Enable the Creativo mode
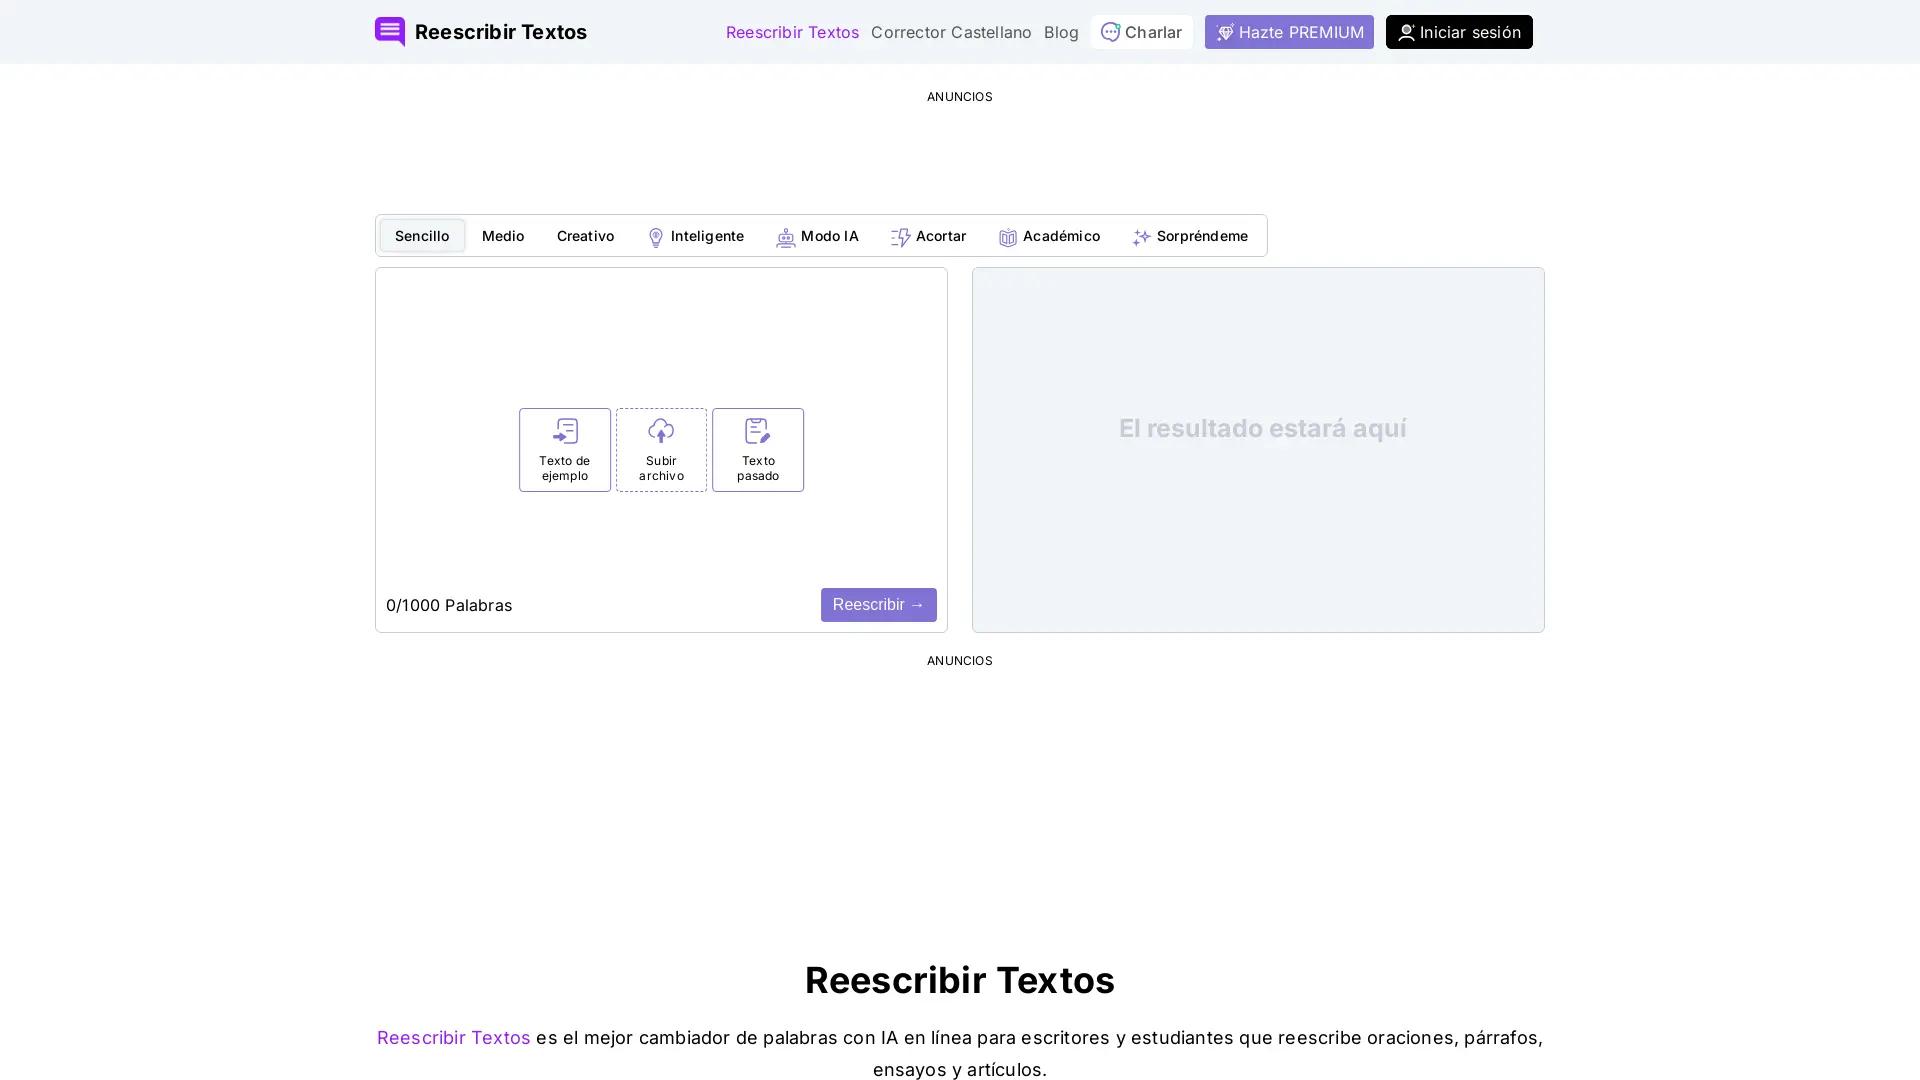The image size is (1920, 1080). click(585, 236)
